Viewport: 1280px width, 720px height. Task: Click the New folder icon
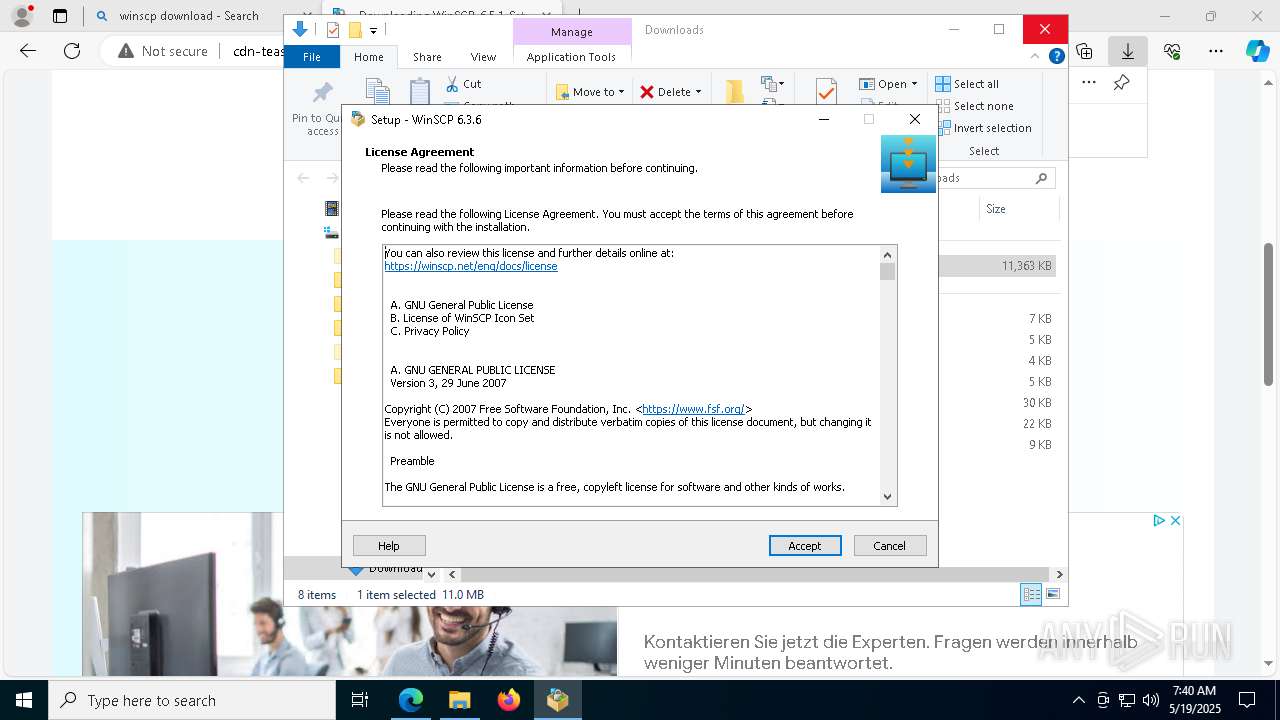point(735,91)
